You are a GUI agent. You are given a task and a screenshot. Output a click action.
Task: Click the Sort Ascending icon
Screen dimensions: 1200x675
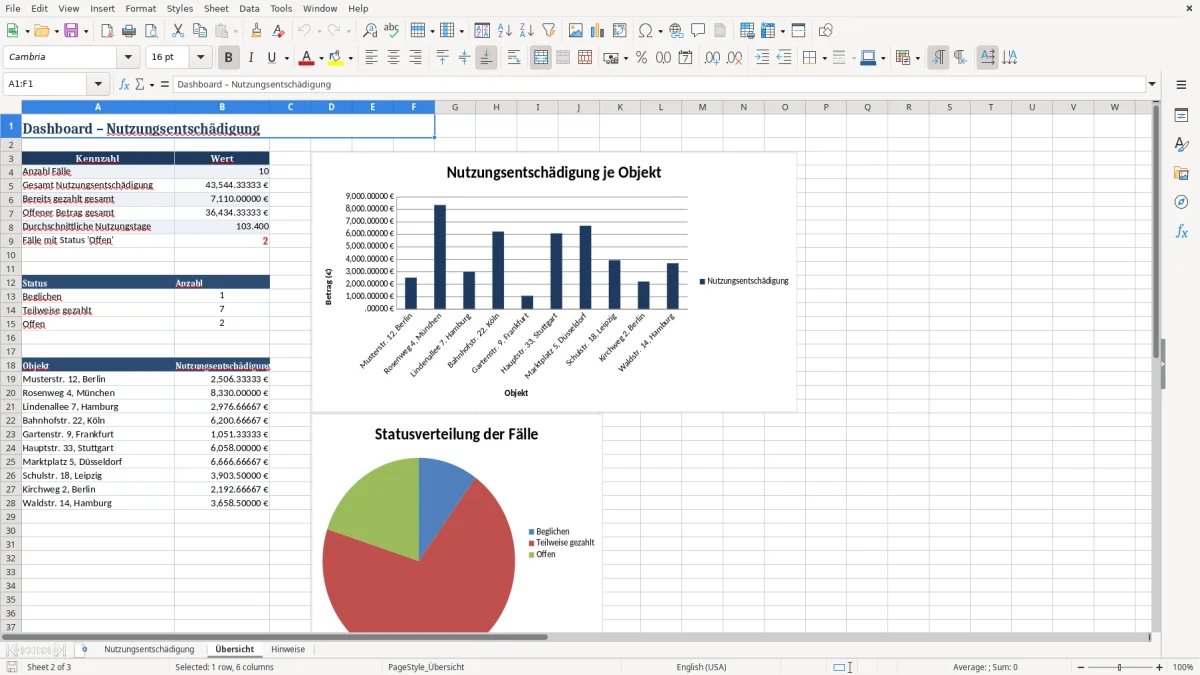(504, 31)
